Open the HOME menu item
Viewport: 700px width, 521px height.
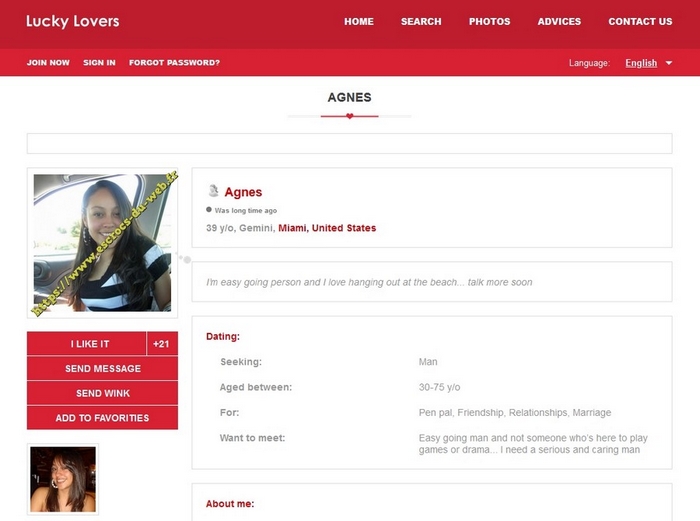[358, 21]
